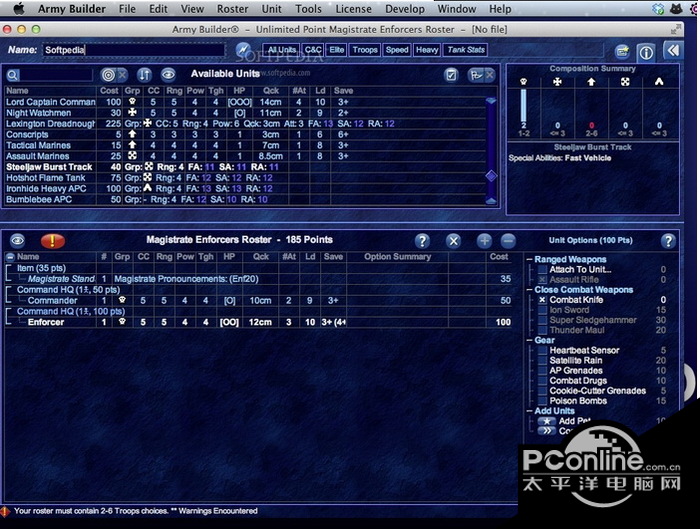Viewport: 700px width, 529px height.
Task: Click the Available Units search field
Action: pyautogui.click(x=56, y=75)
